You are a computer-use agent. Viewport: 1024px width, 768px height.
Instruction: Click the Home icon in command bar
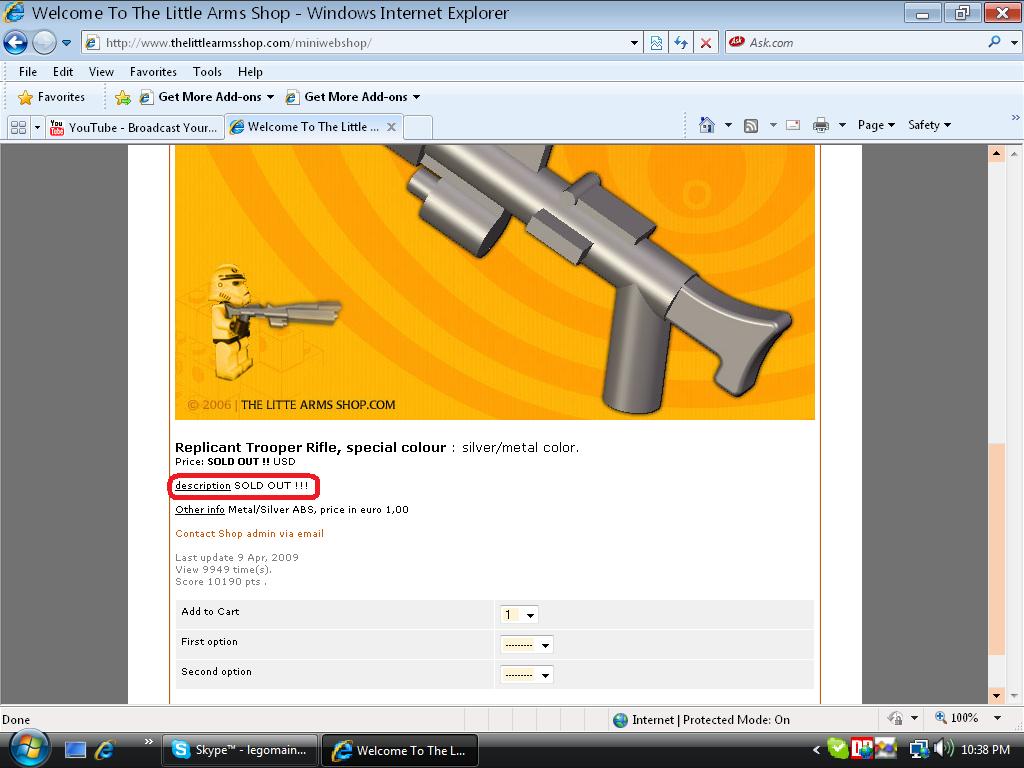coord(707,125)
